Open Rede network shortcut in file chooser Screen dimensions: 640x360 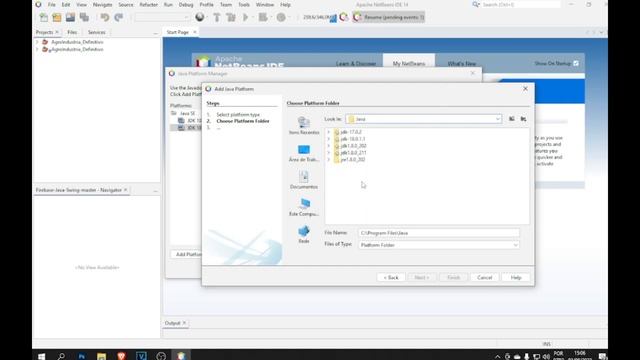tap(304, 235)
